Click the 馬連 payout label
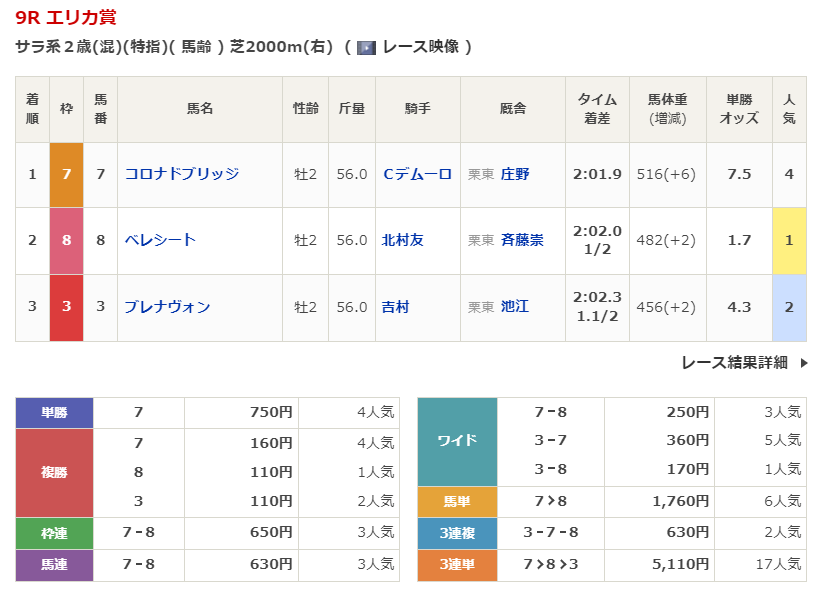 [54, 565]
